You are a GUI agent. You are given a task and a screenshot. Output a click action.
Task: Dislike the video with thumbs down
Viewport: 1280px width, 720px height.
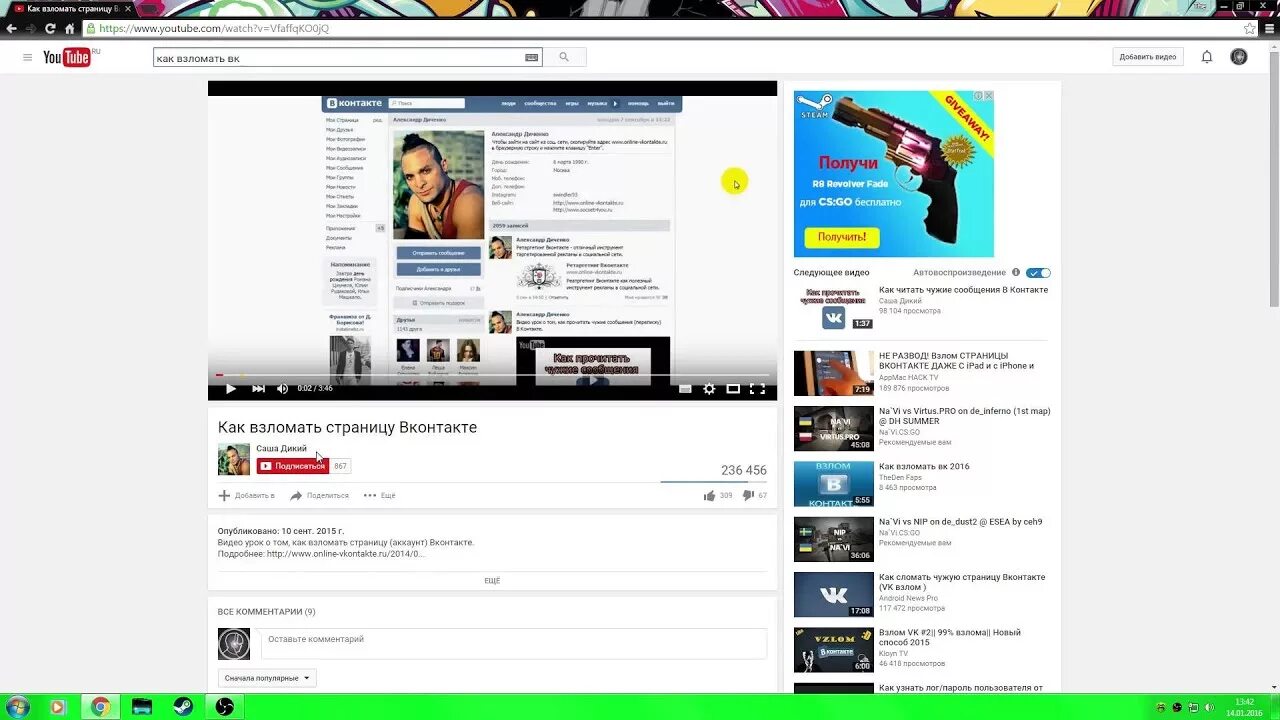point(747,495)
